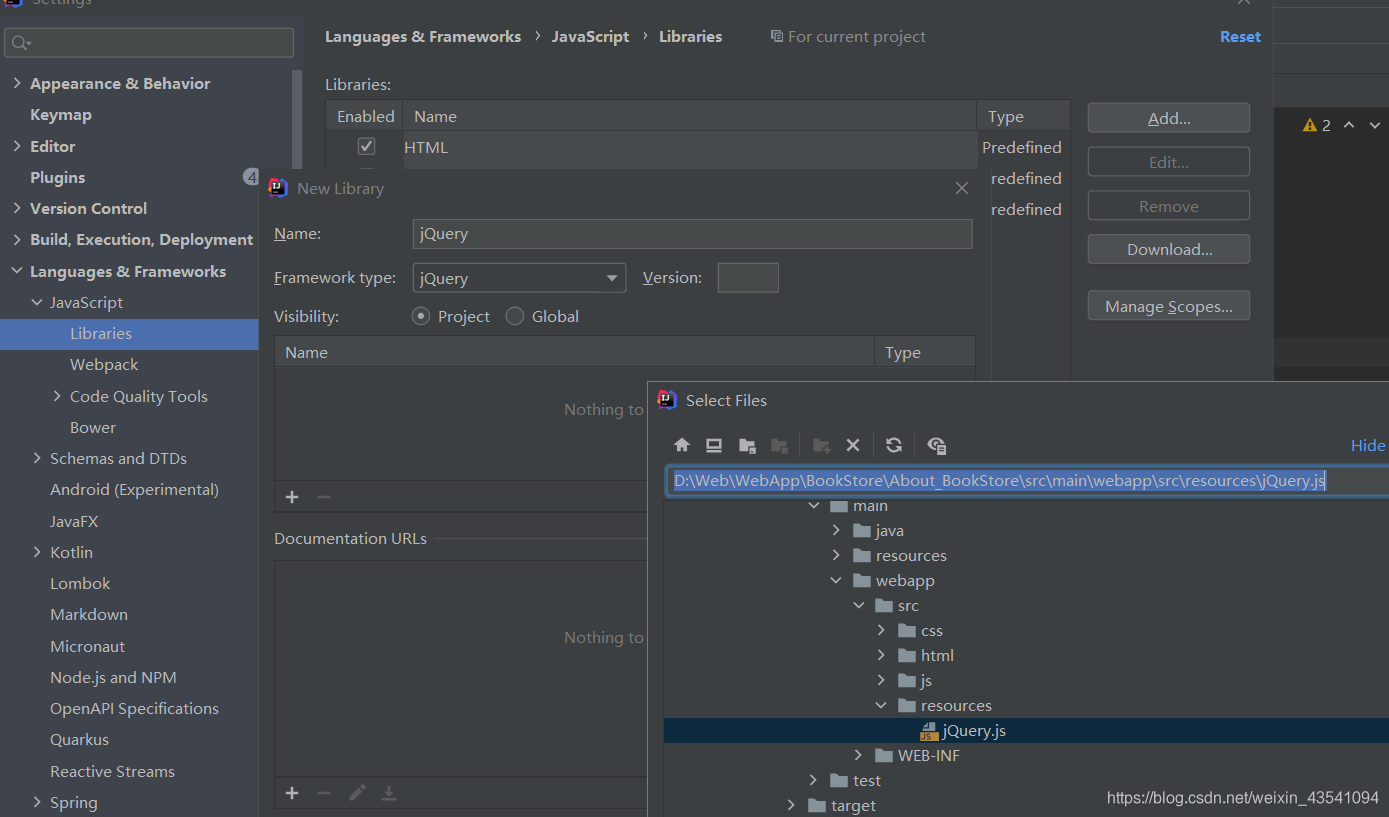
Task: Click Add... library button
Action: [1169, 118]
